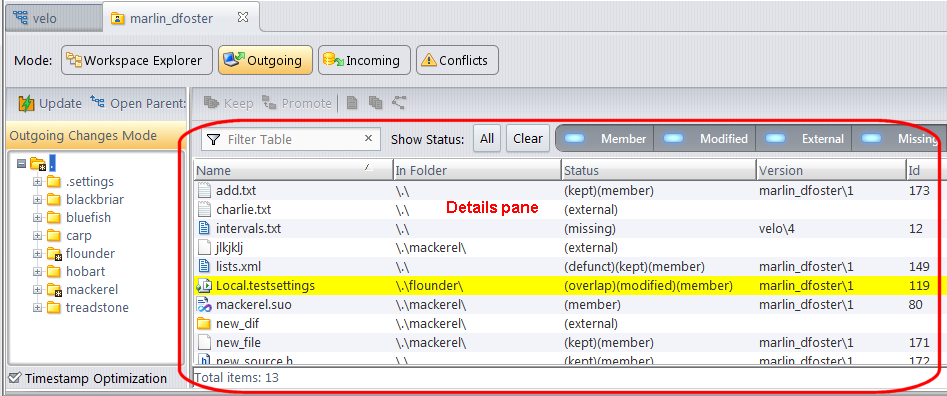Click the branching graph icon in the toolbar
Screen dimensions: 947x396
[x=398, y=103]
